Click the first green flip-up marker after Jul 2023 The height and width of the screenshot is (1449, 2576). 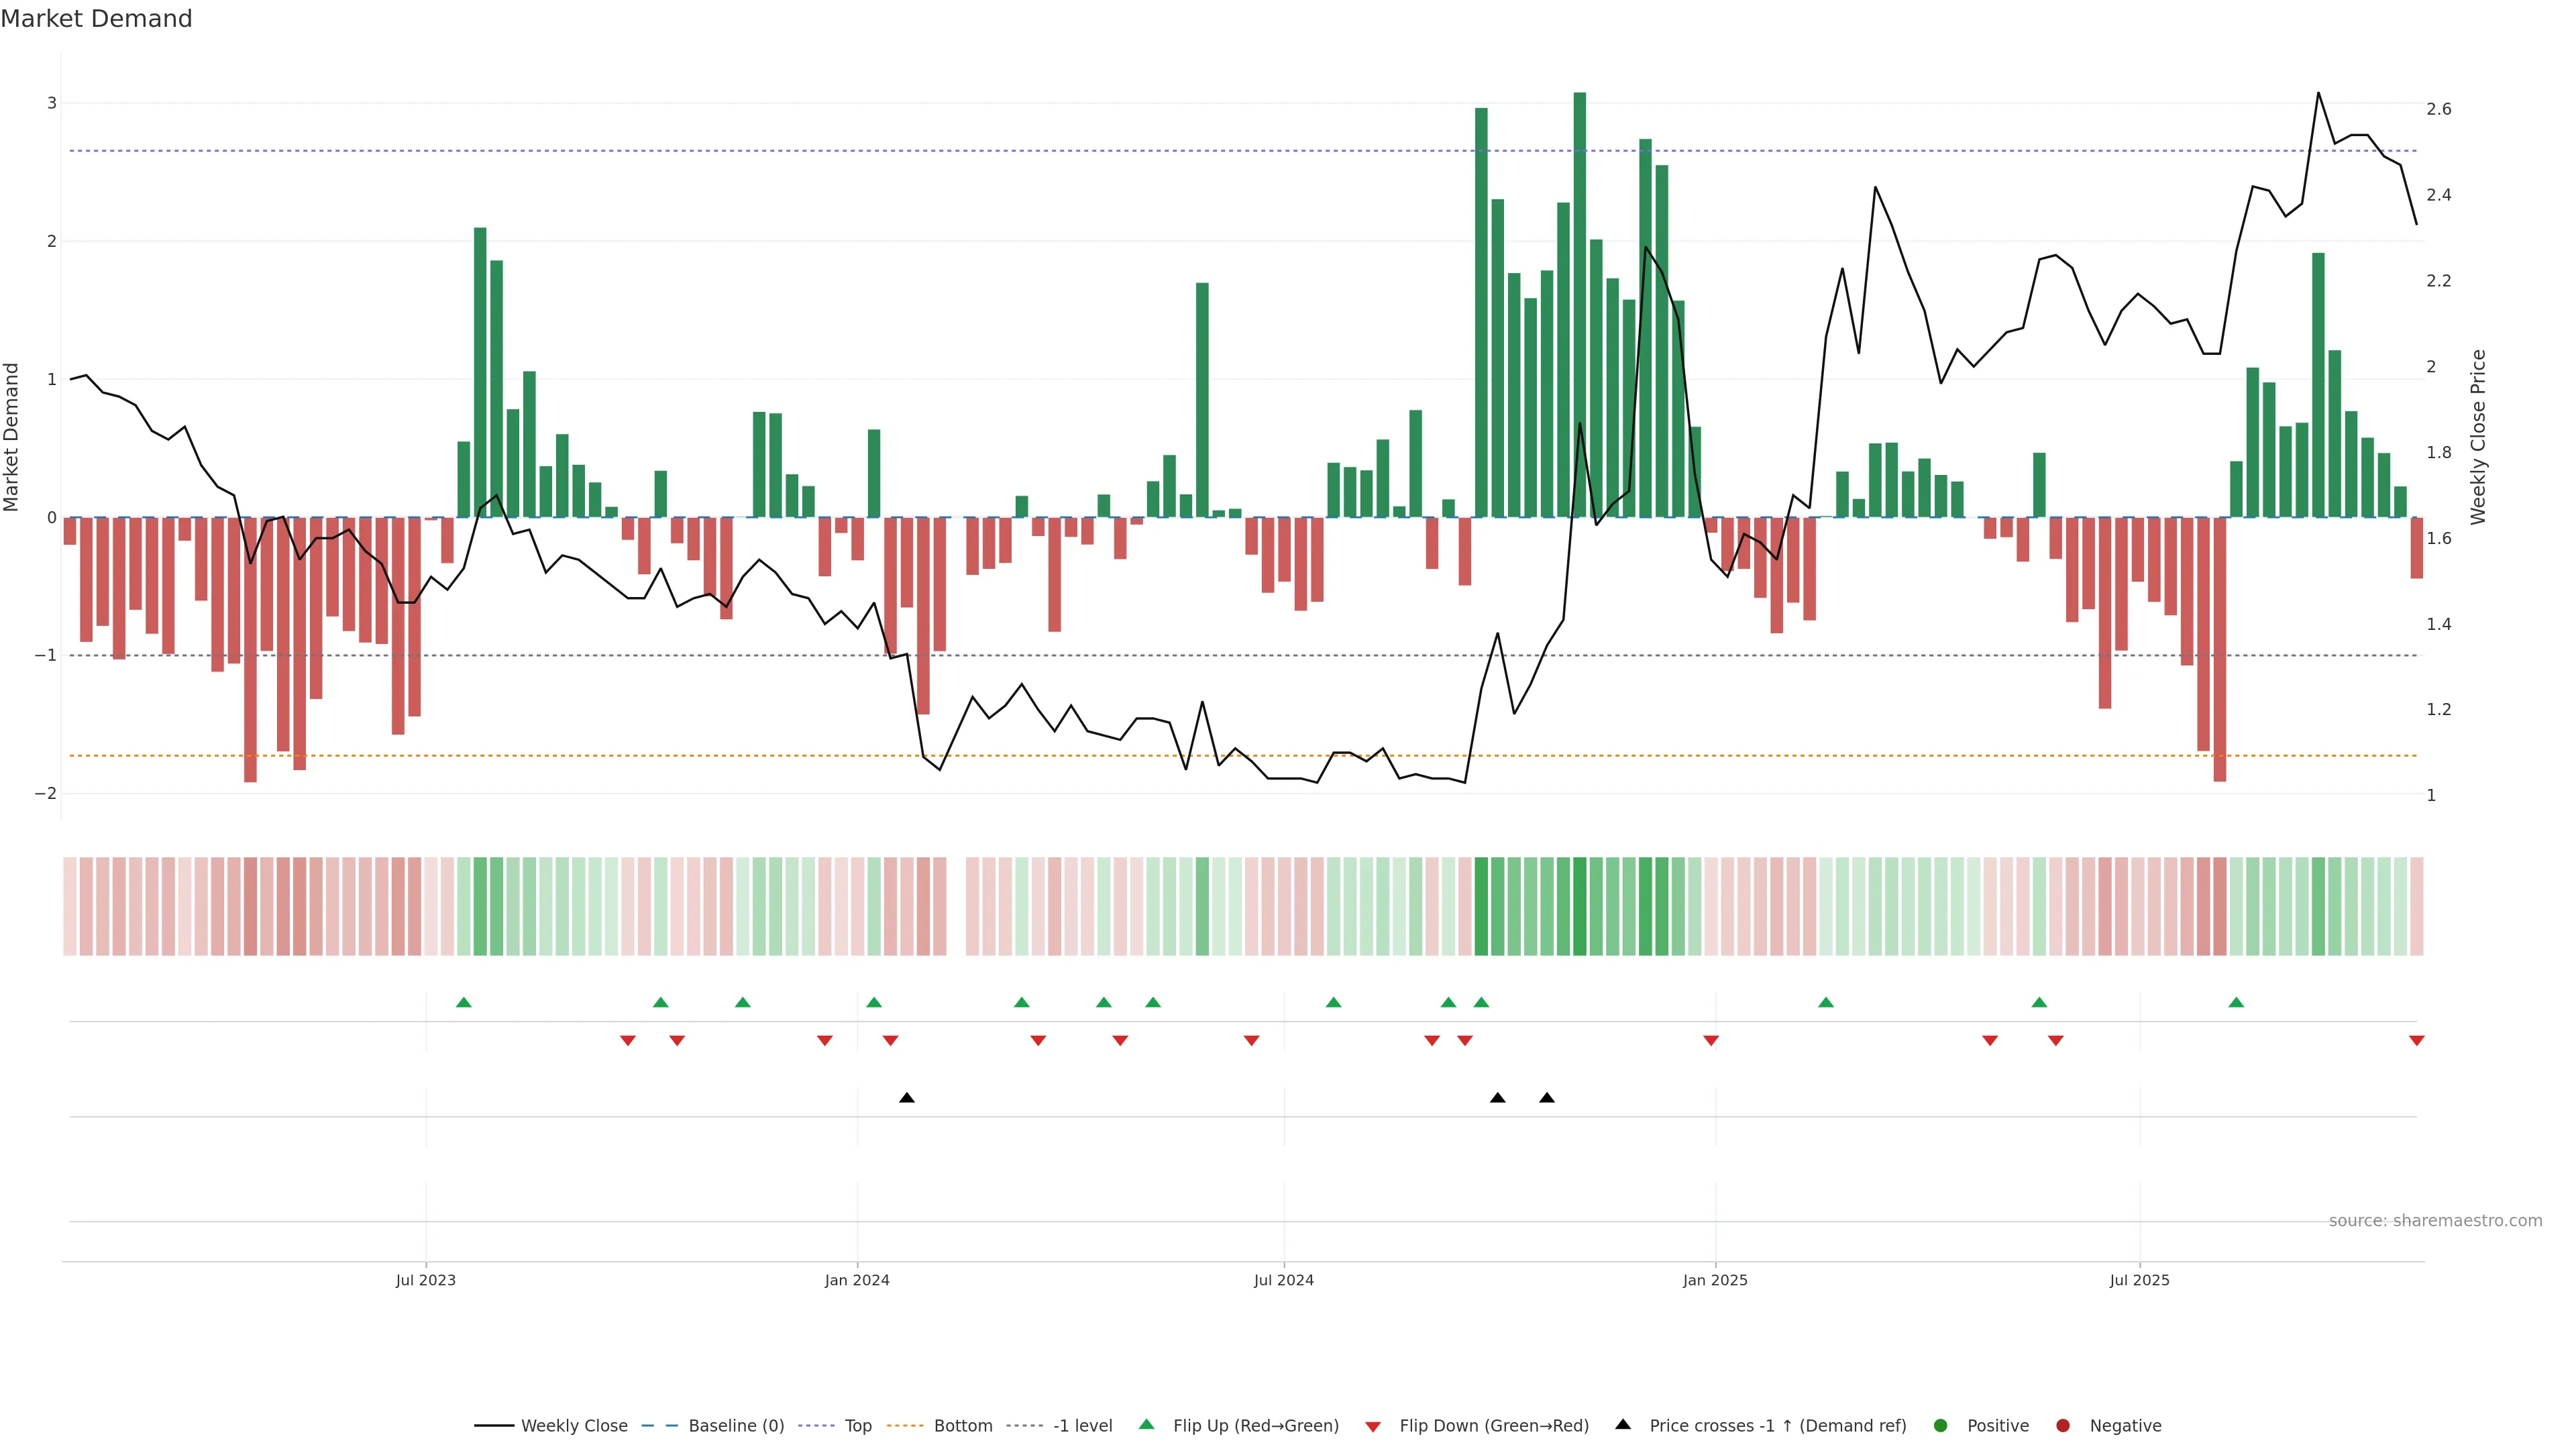(463, 1002)
